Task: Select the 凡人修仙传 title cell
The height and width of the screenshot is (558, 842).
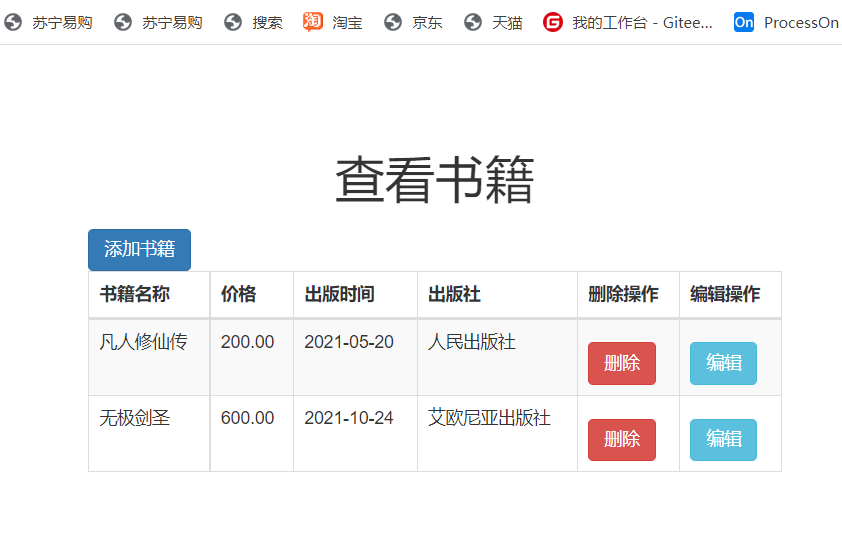Action: pos(149,358)
